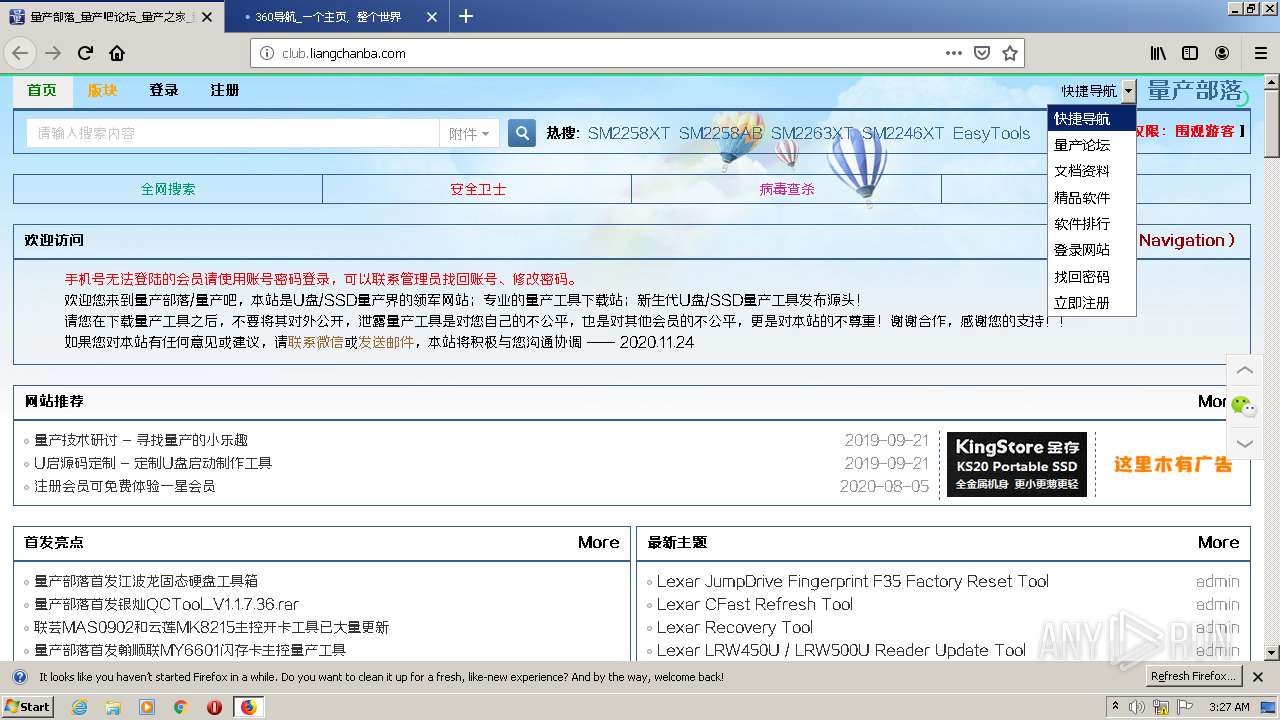Image resolution: width=1280 pixels, height=720 pixels.
Task: Open 量产技术研讨 recommended site link
Action: click(141, 440)
